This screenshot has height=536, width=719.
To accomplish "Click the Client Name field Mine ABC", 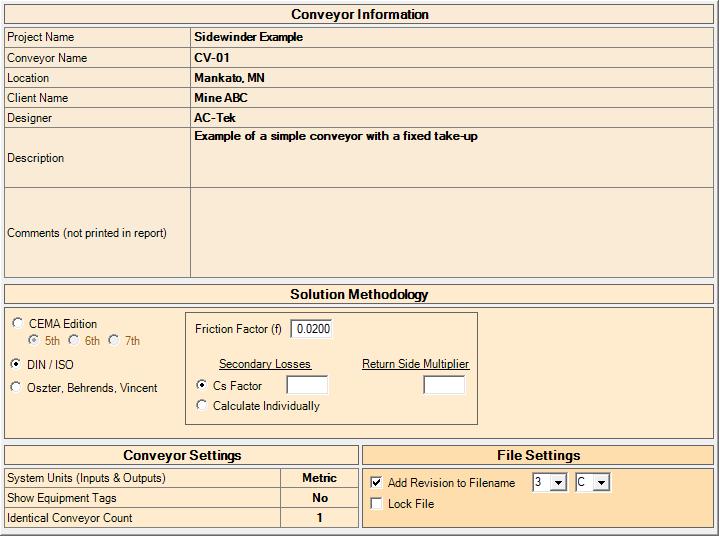I will (x=450, y=98).
